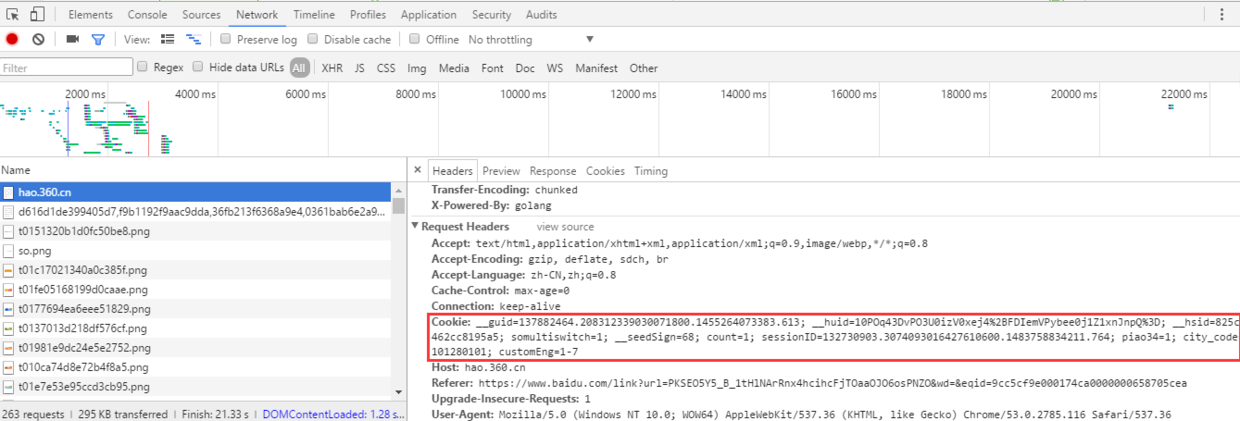Enable the Preserve log checkbox

pyautogui.click(x=226, y=39)
